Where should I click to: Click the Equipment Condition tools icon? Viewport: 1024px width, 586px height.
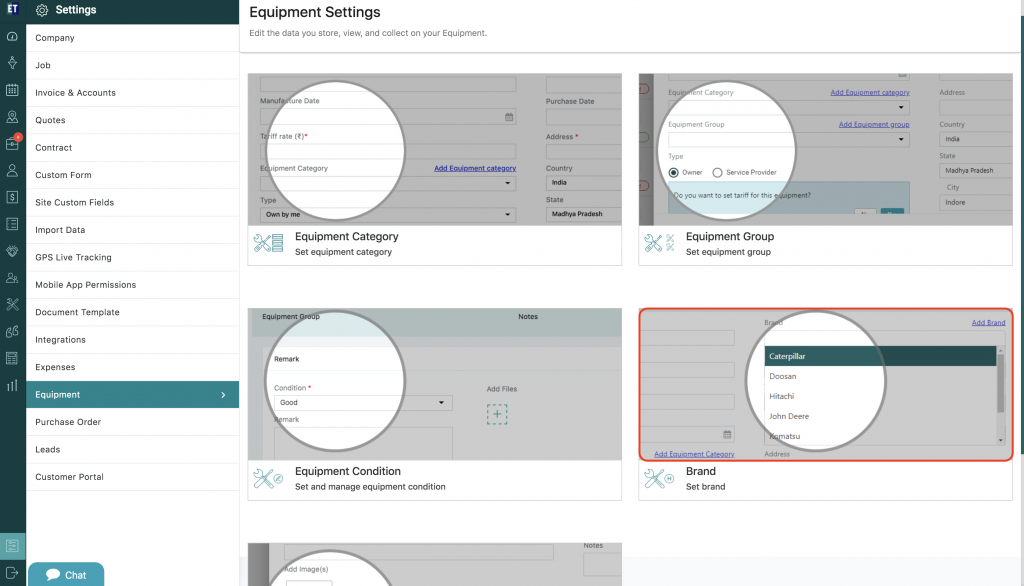pyautogui.click(x=268, y=478)
